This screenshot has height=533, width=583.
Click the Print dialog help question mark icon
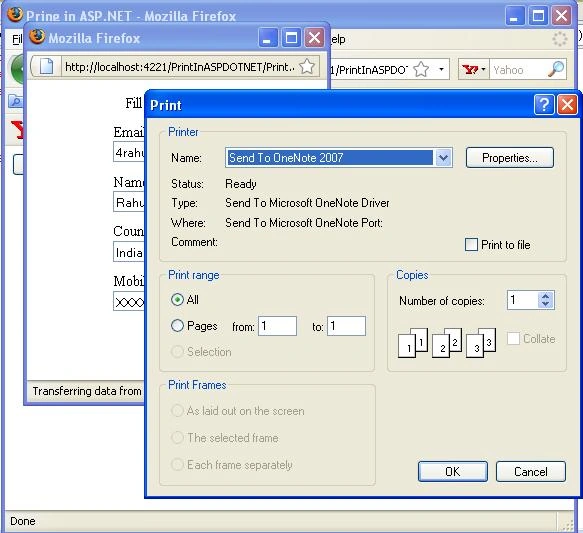(x=544, y=104)
